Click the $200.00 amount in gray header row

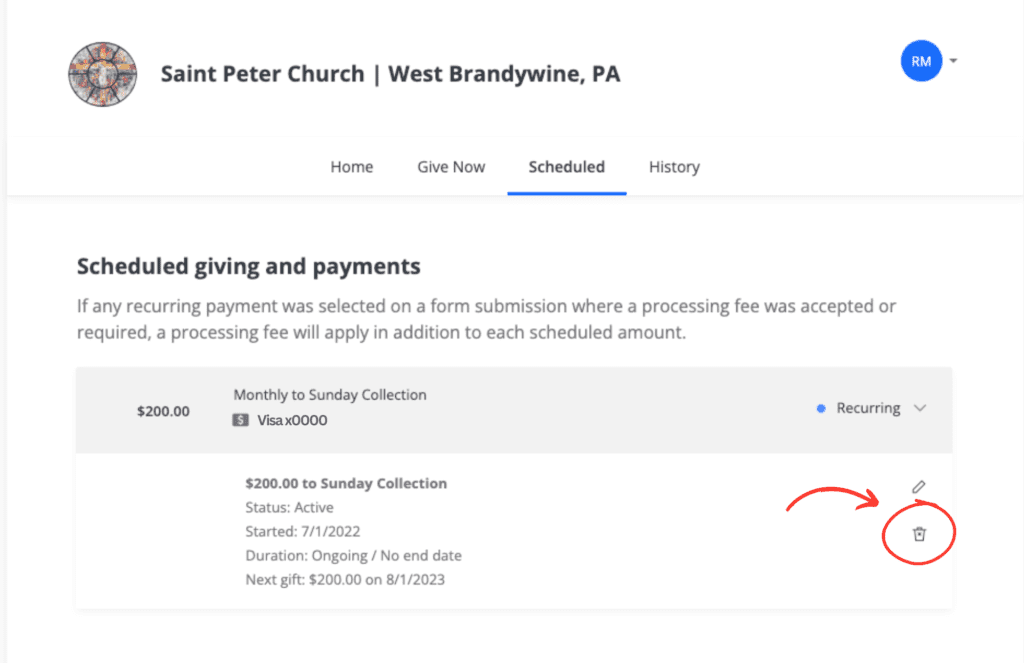(x=163, y=412)
